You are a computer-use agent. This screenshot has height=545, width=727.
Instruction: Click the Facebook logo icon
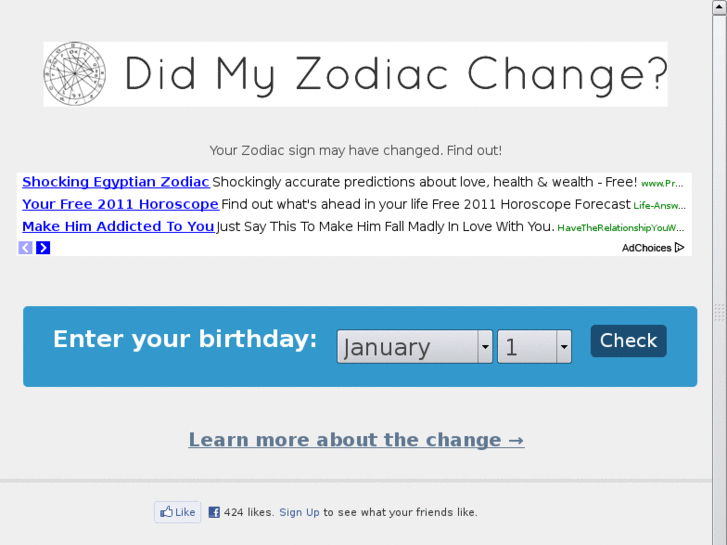pos(213,512)
